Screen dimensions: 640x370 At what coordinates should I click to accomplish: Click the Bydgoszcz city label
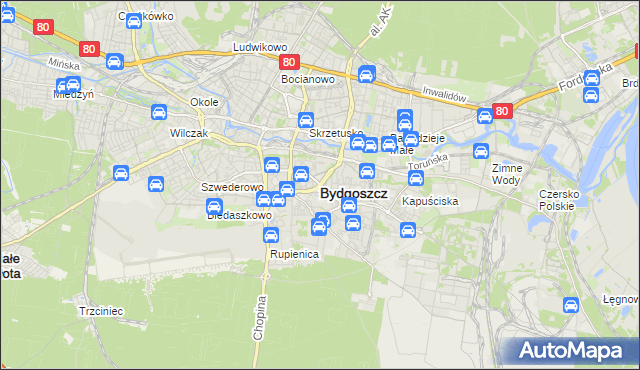(353, 194)
